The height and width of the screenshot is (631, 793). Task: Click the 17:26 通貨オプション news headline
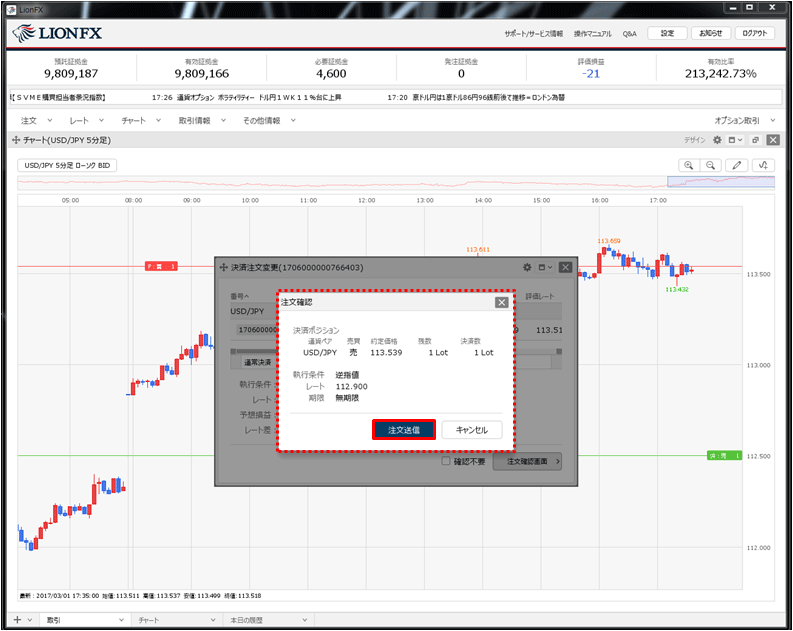pyautogui.click(x=247, y=97)
